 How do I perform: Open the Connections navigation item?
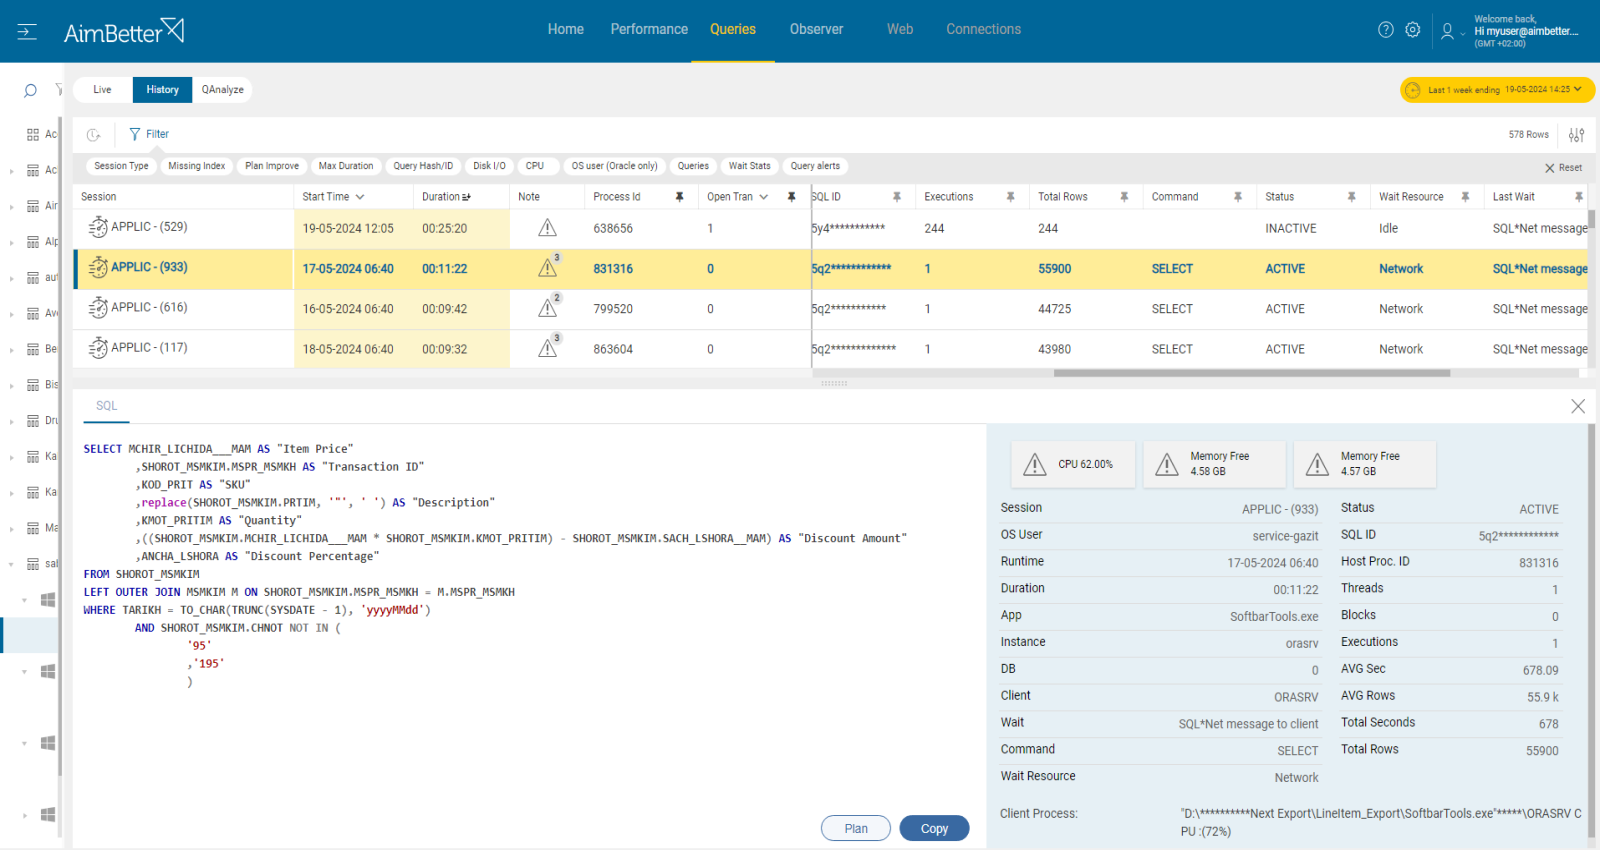(x=984, y=30)
